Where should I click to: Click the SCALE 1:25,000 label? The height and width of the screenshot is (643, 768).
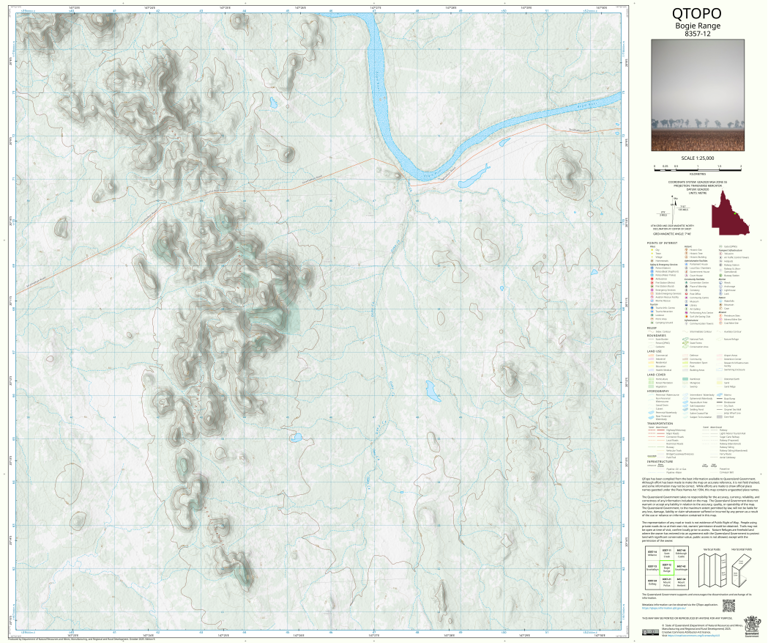tap(697, 158)
